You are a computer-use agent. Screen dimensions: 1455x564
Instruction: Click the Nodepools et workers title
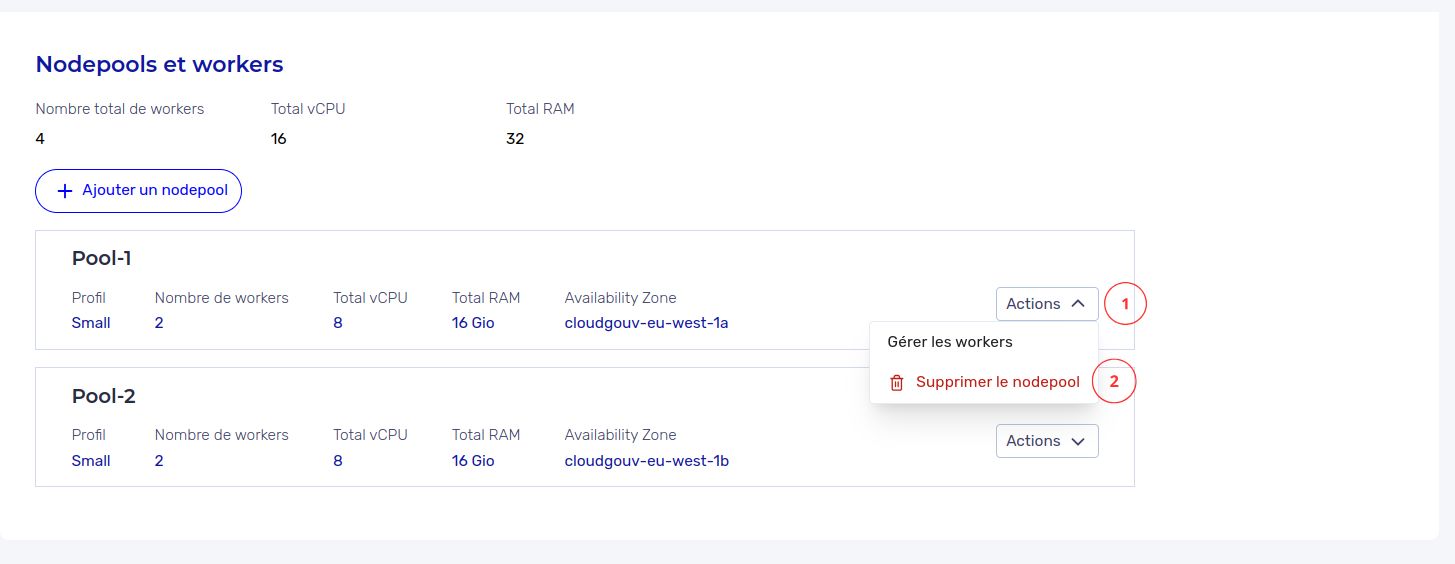(x=160, y=65)
